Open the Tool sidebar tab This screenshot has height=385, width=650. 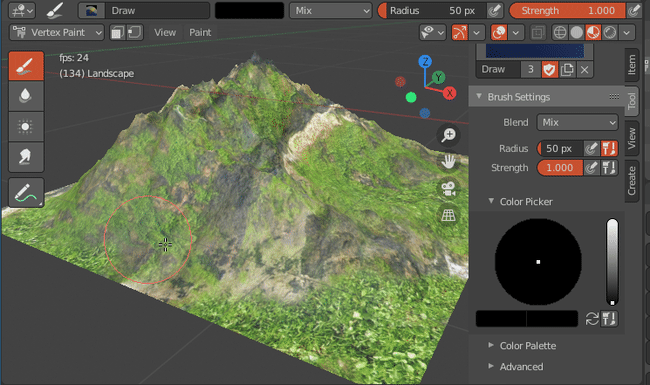point(631,101)
